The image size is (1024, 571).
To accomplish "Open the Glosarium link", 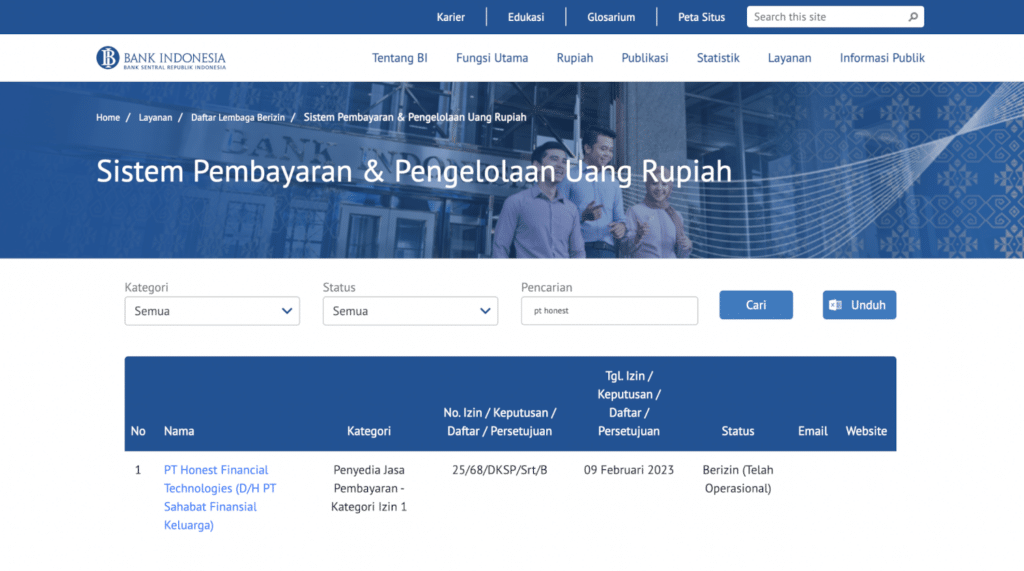I will [611, 17].
